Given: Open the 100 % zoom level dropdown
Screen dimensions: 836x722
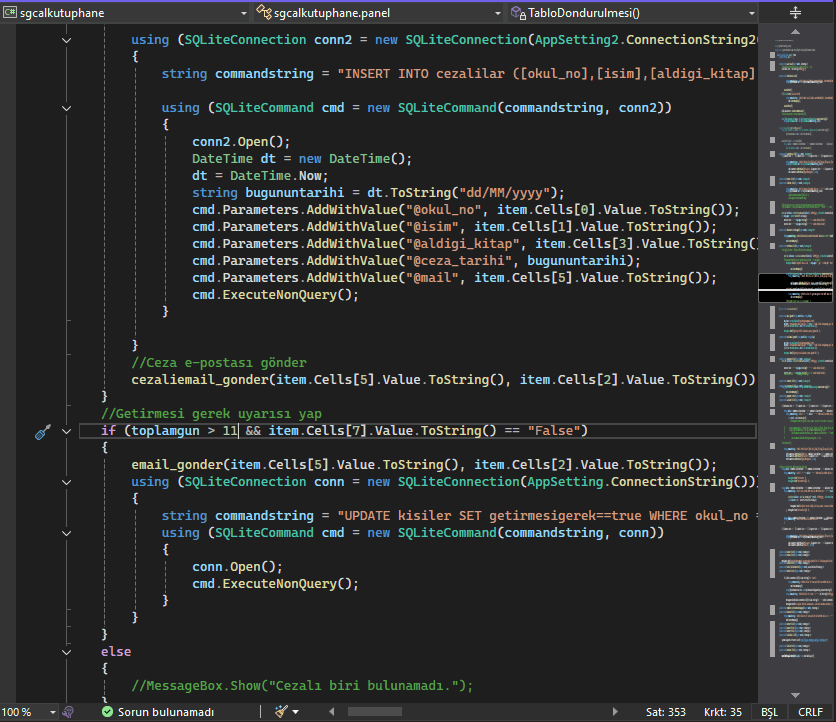Looking at the screenshot, I should [x=28, y=712].
